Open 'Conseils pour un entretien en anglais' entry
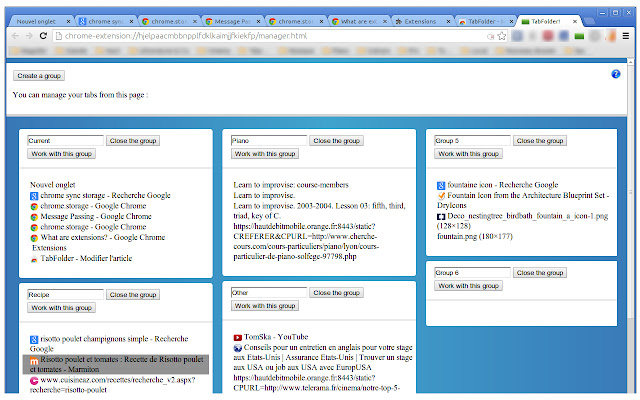 [x=323, y=357]
